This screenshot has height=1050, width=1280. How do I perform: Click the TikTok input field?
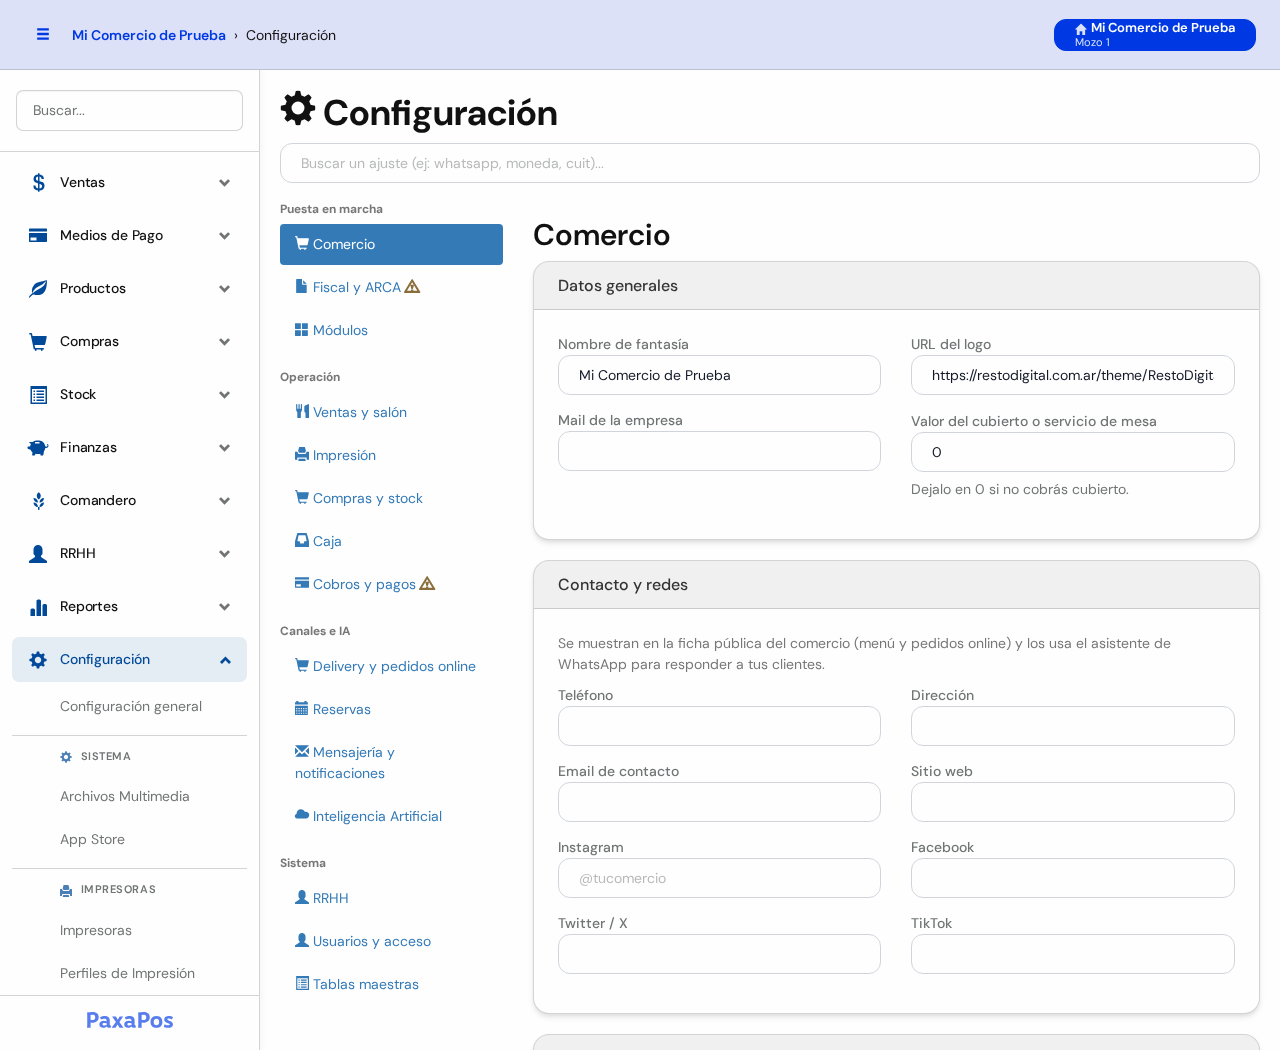click(1073, 954)
